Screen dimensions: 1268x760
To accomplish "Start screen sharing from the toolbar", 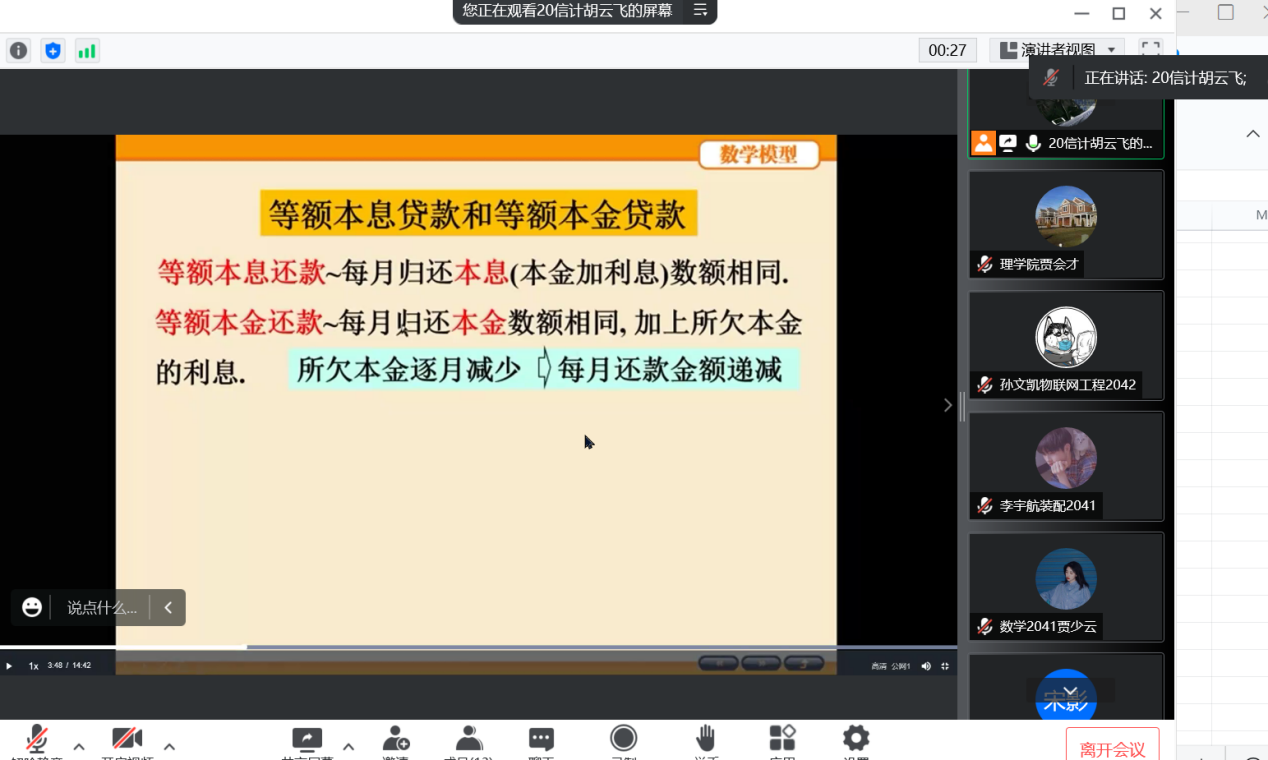I will [307, 741].
